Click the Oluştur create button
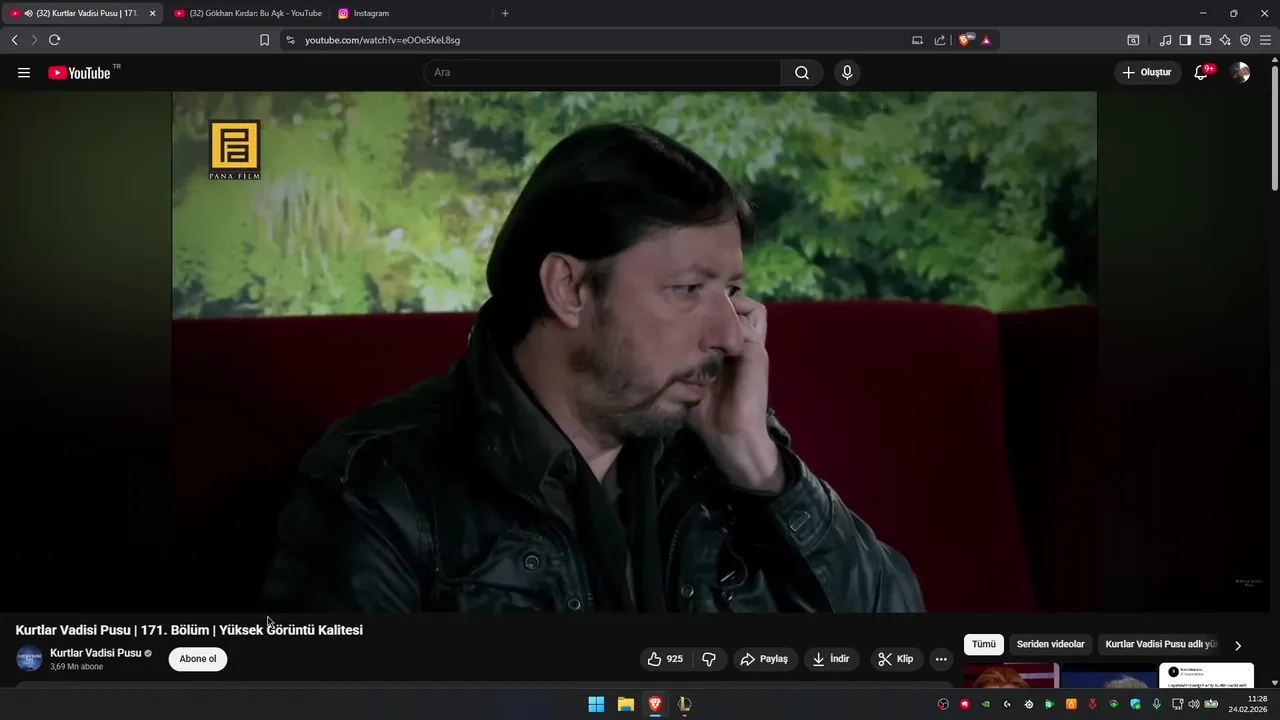Screen dimensions: 1280x720 click(1148, 72)
